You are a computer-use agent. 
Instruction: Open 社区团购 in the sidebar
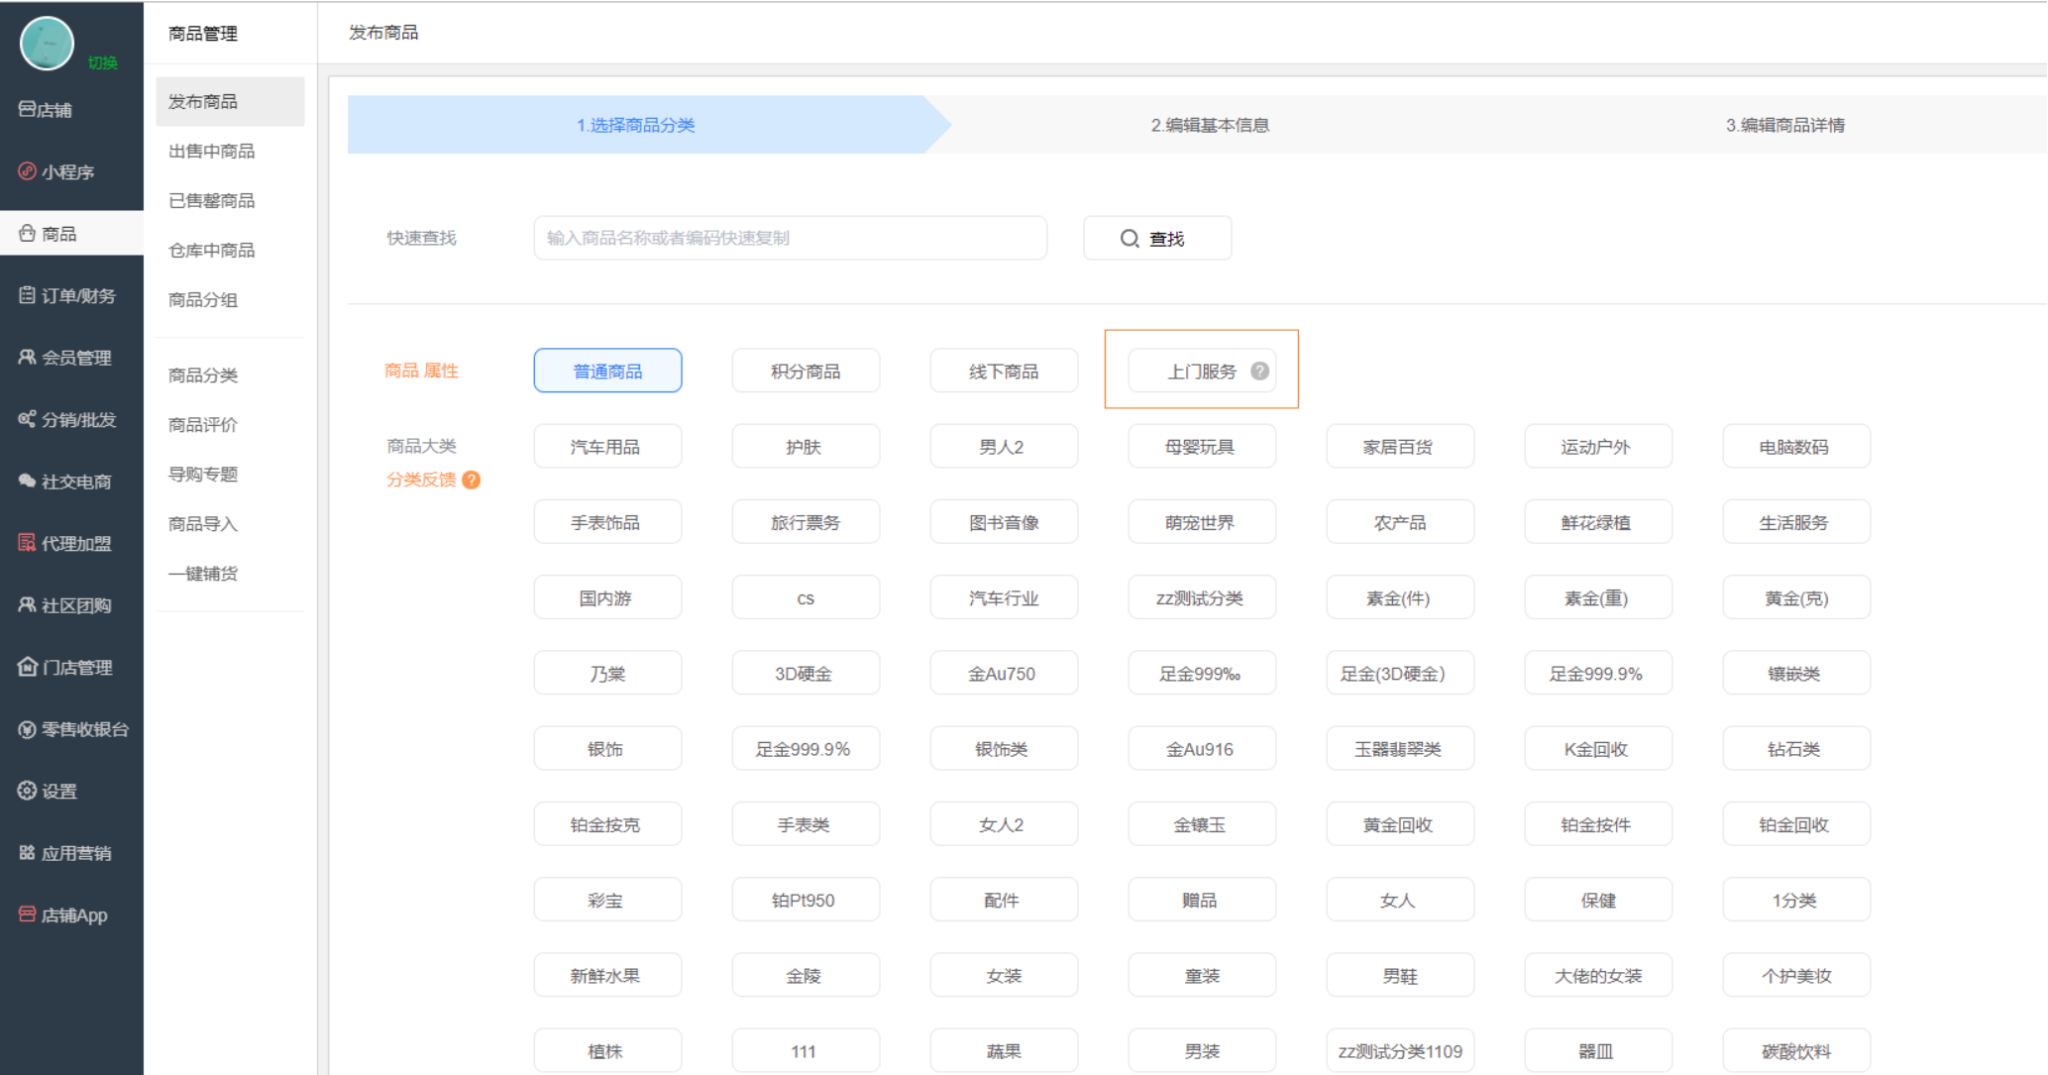point(65,606)
